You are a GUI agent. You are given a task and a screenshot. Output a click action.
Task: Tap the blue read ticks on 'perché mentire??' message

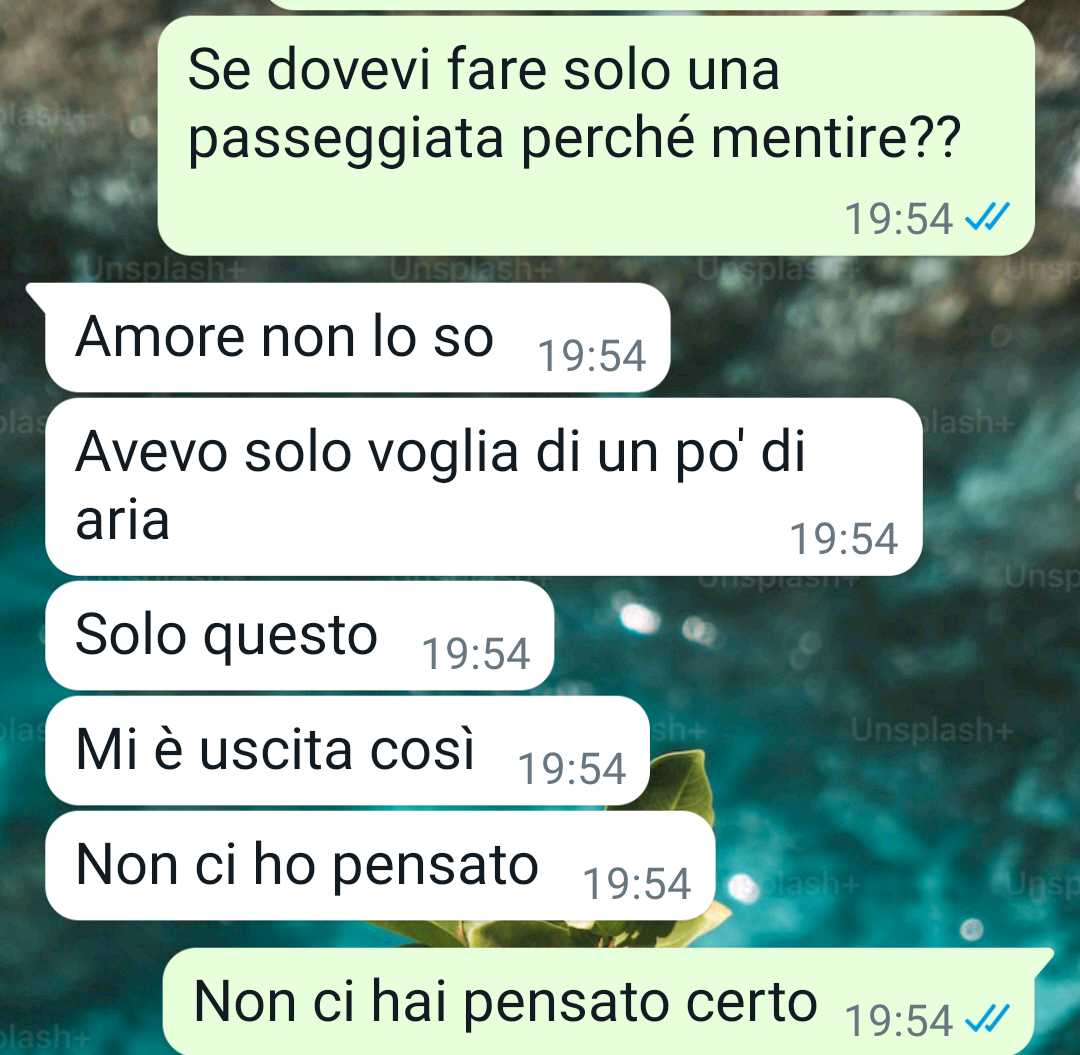tap(987, 218)
